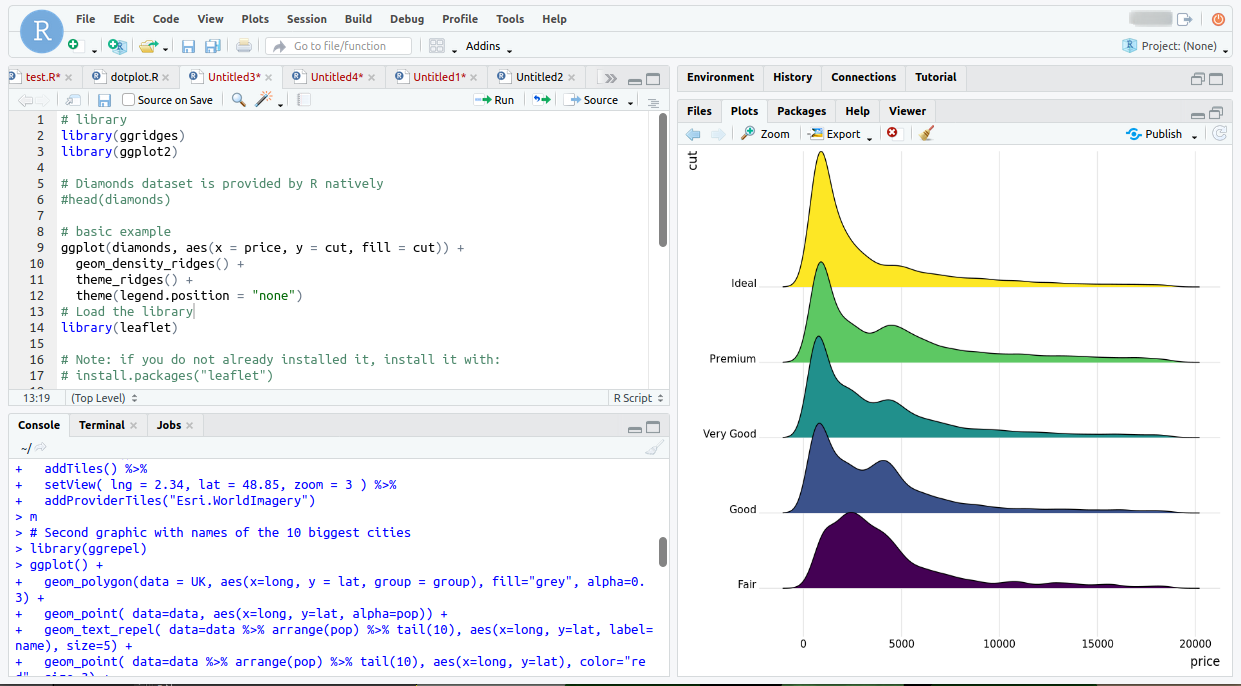This screenshot has height=686, width=1241.
Task: Save the current script with the save icon
Action: 104,100
